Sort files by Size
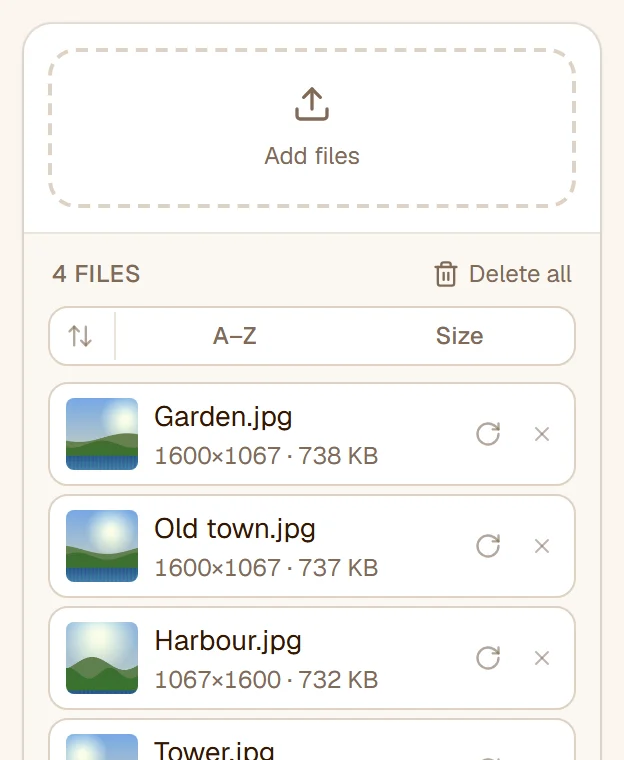Viewport: 624px width, 760px height. 459,336
